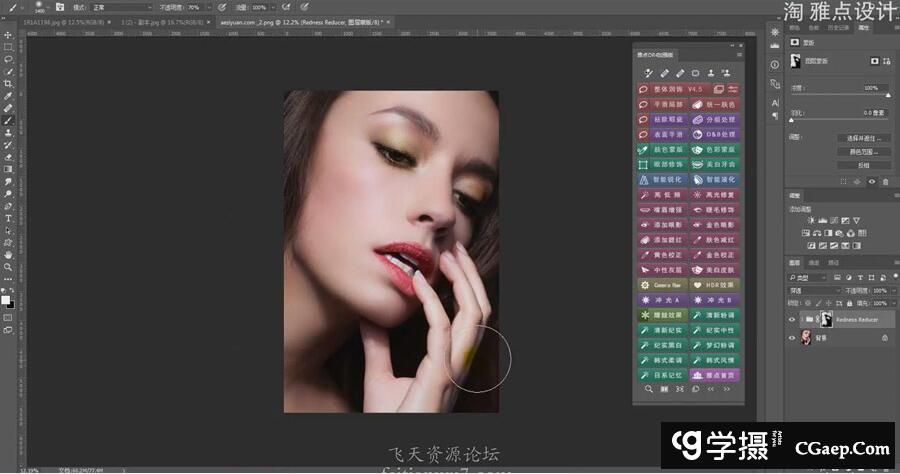Select the Type tool
The height and width of the screenshot is (474, 900).
[8, 217]
